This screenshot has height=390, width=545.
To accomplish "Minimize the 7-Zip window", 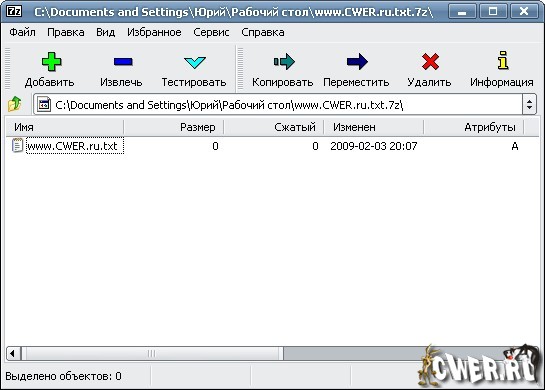I will (x=462, y=12).
